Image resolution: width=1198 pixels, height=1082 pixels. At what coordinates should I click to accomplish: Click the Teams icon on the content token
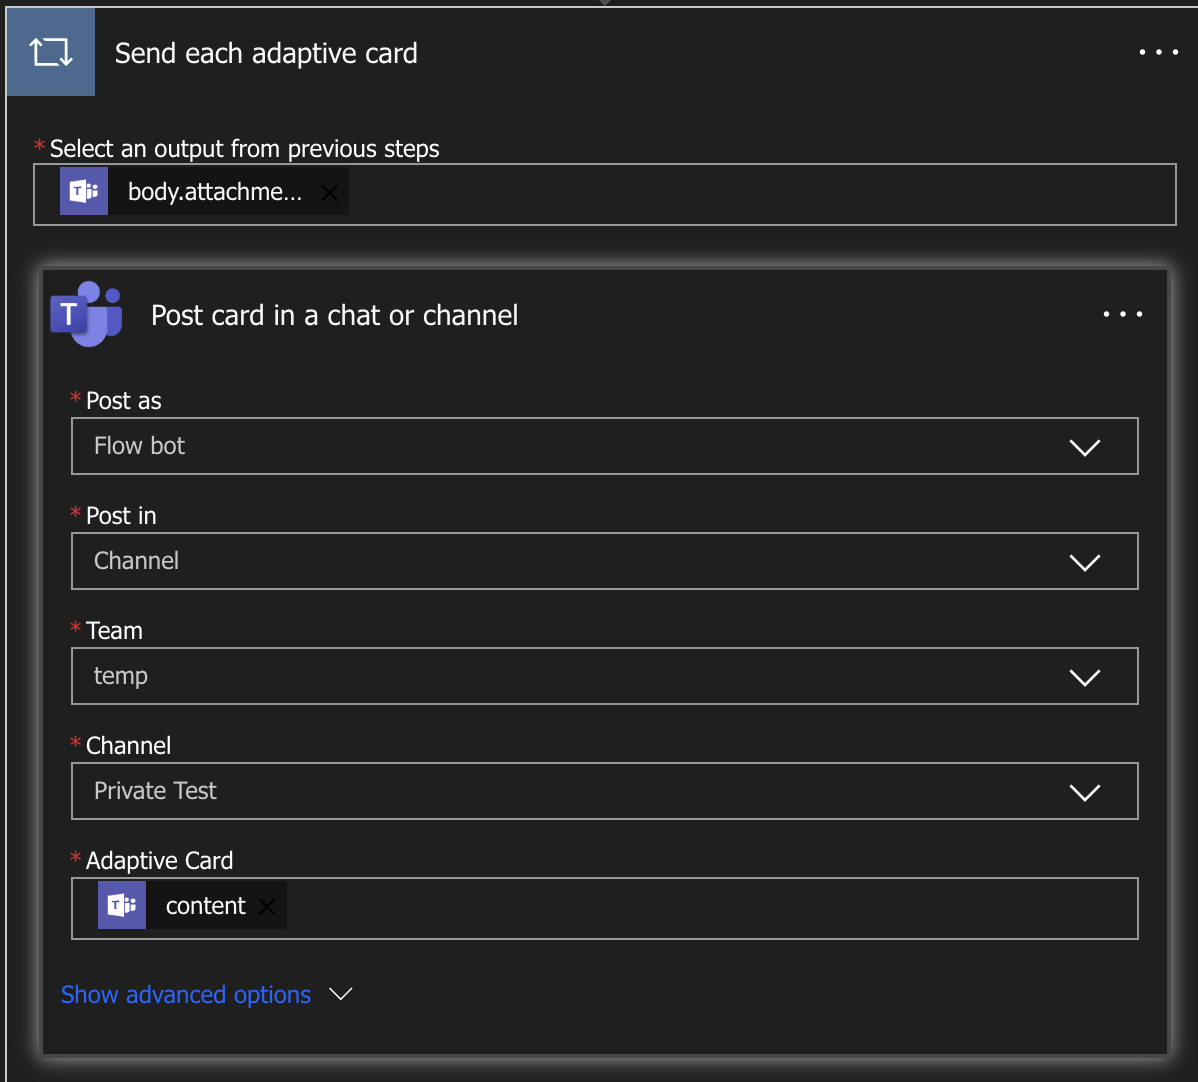click(122, 906)
